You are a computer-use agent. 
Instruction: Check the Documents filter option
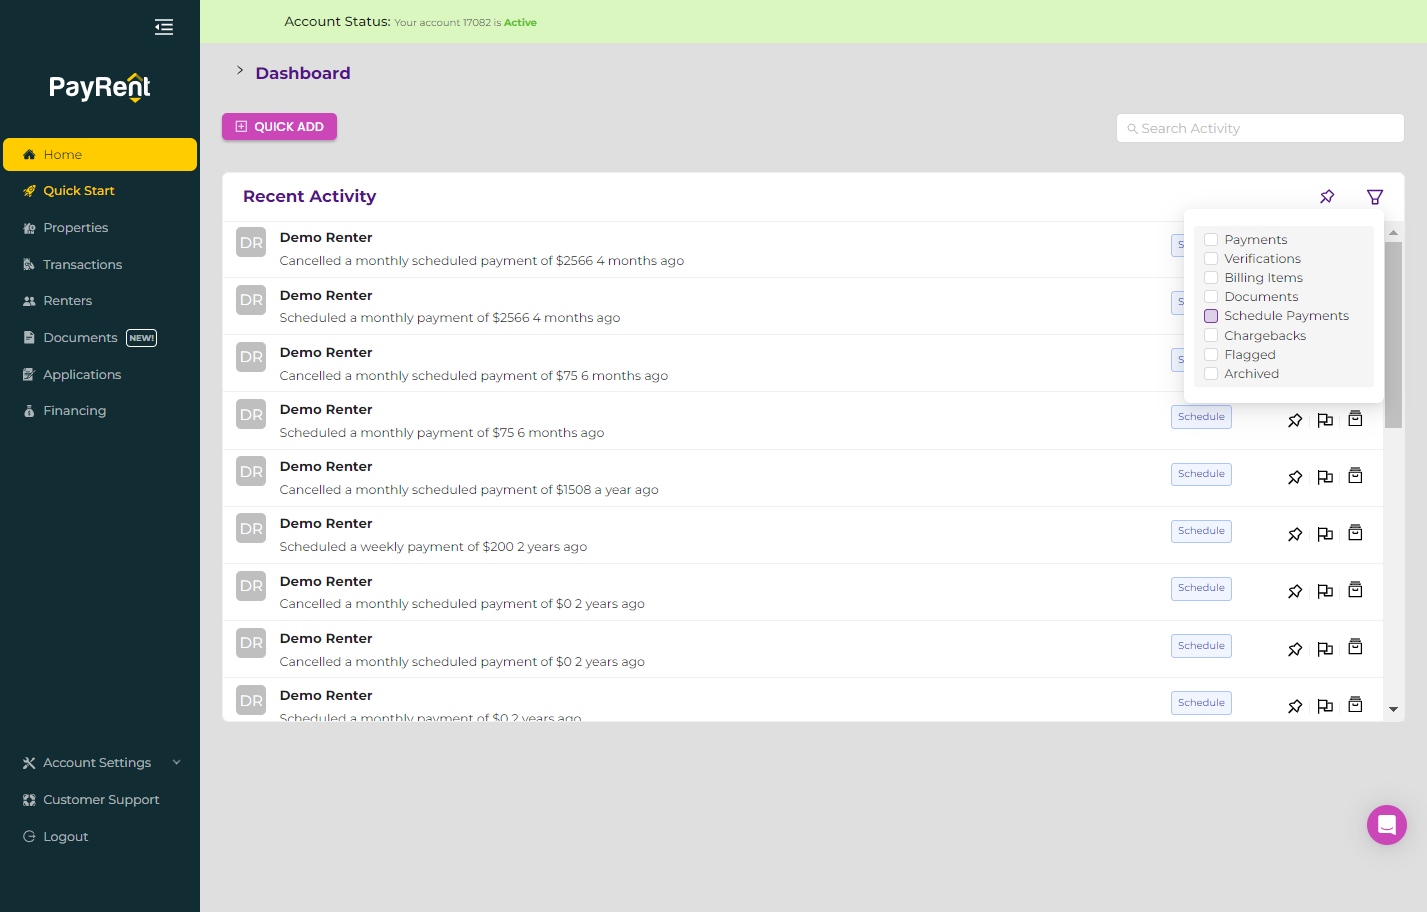[x=1211, y=297]
